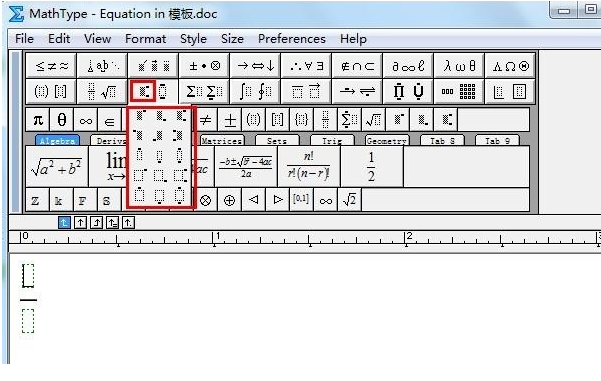Open the fence templates palette

[x=51, y=91]
